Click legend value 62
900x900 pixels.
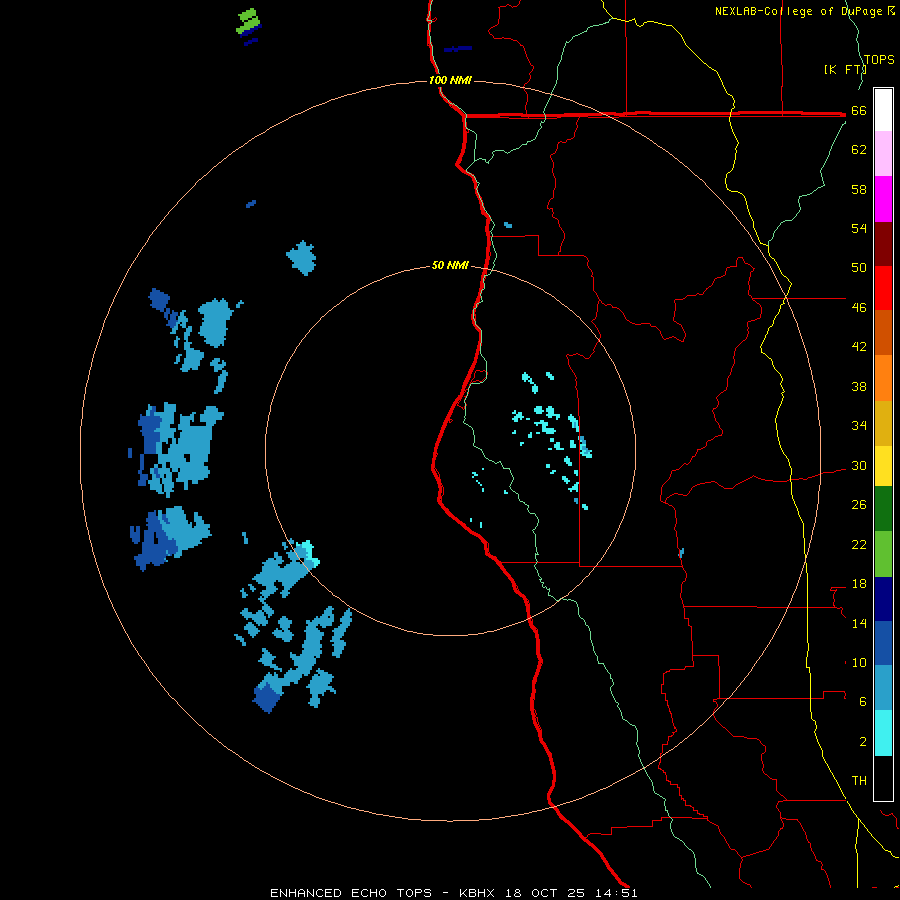pos(859,150)
